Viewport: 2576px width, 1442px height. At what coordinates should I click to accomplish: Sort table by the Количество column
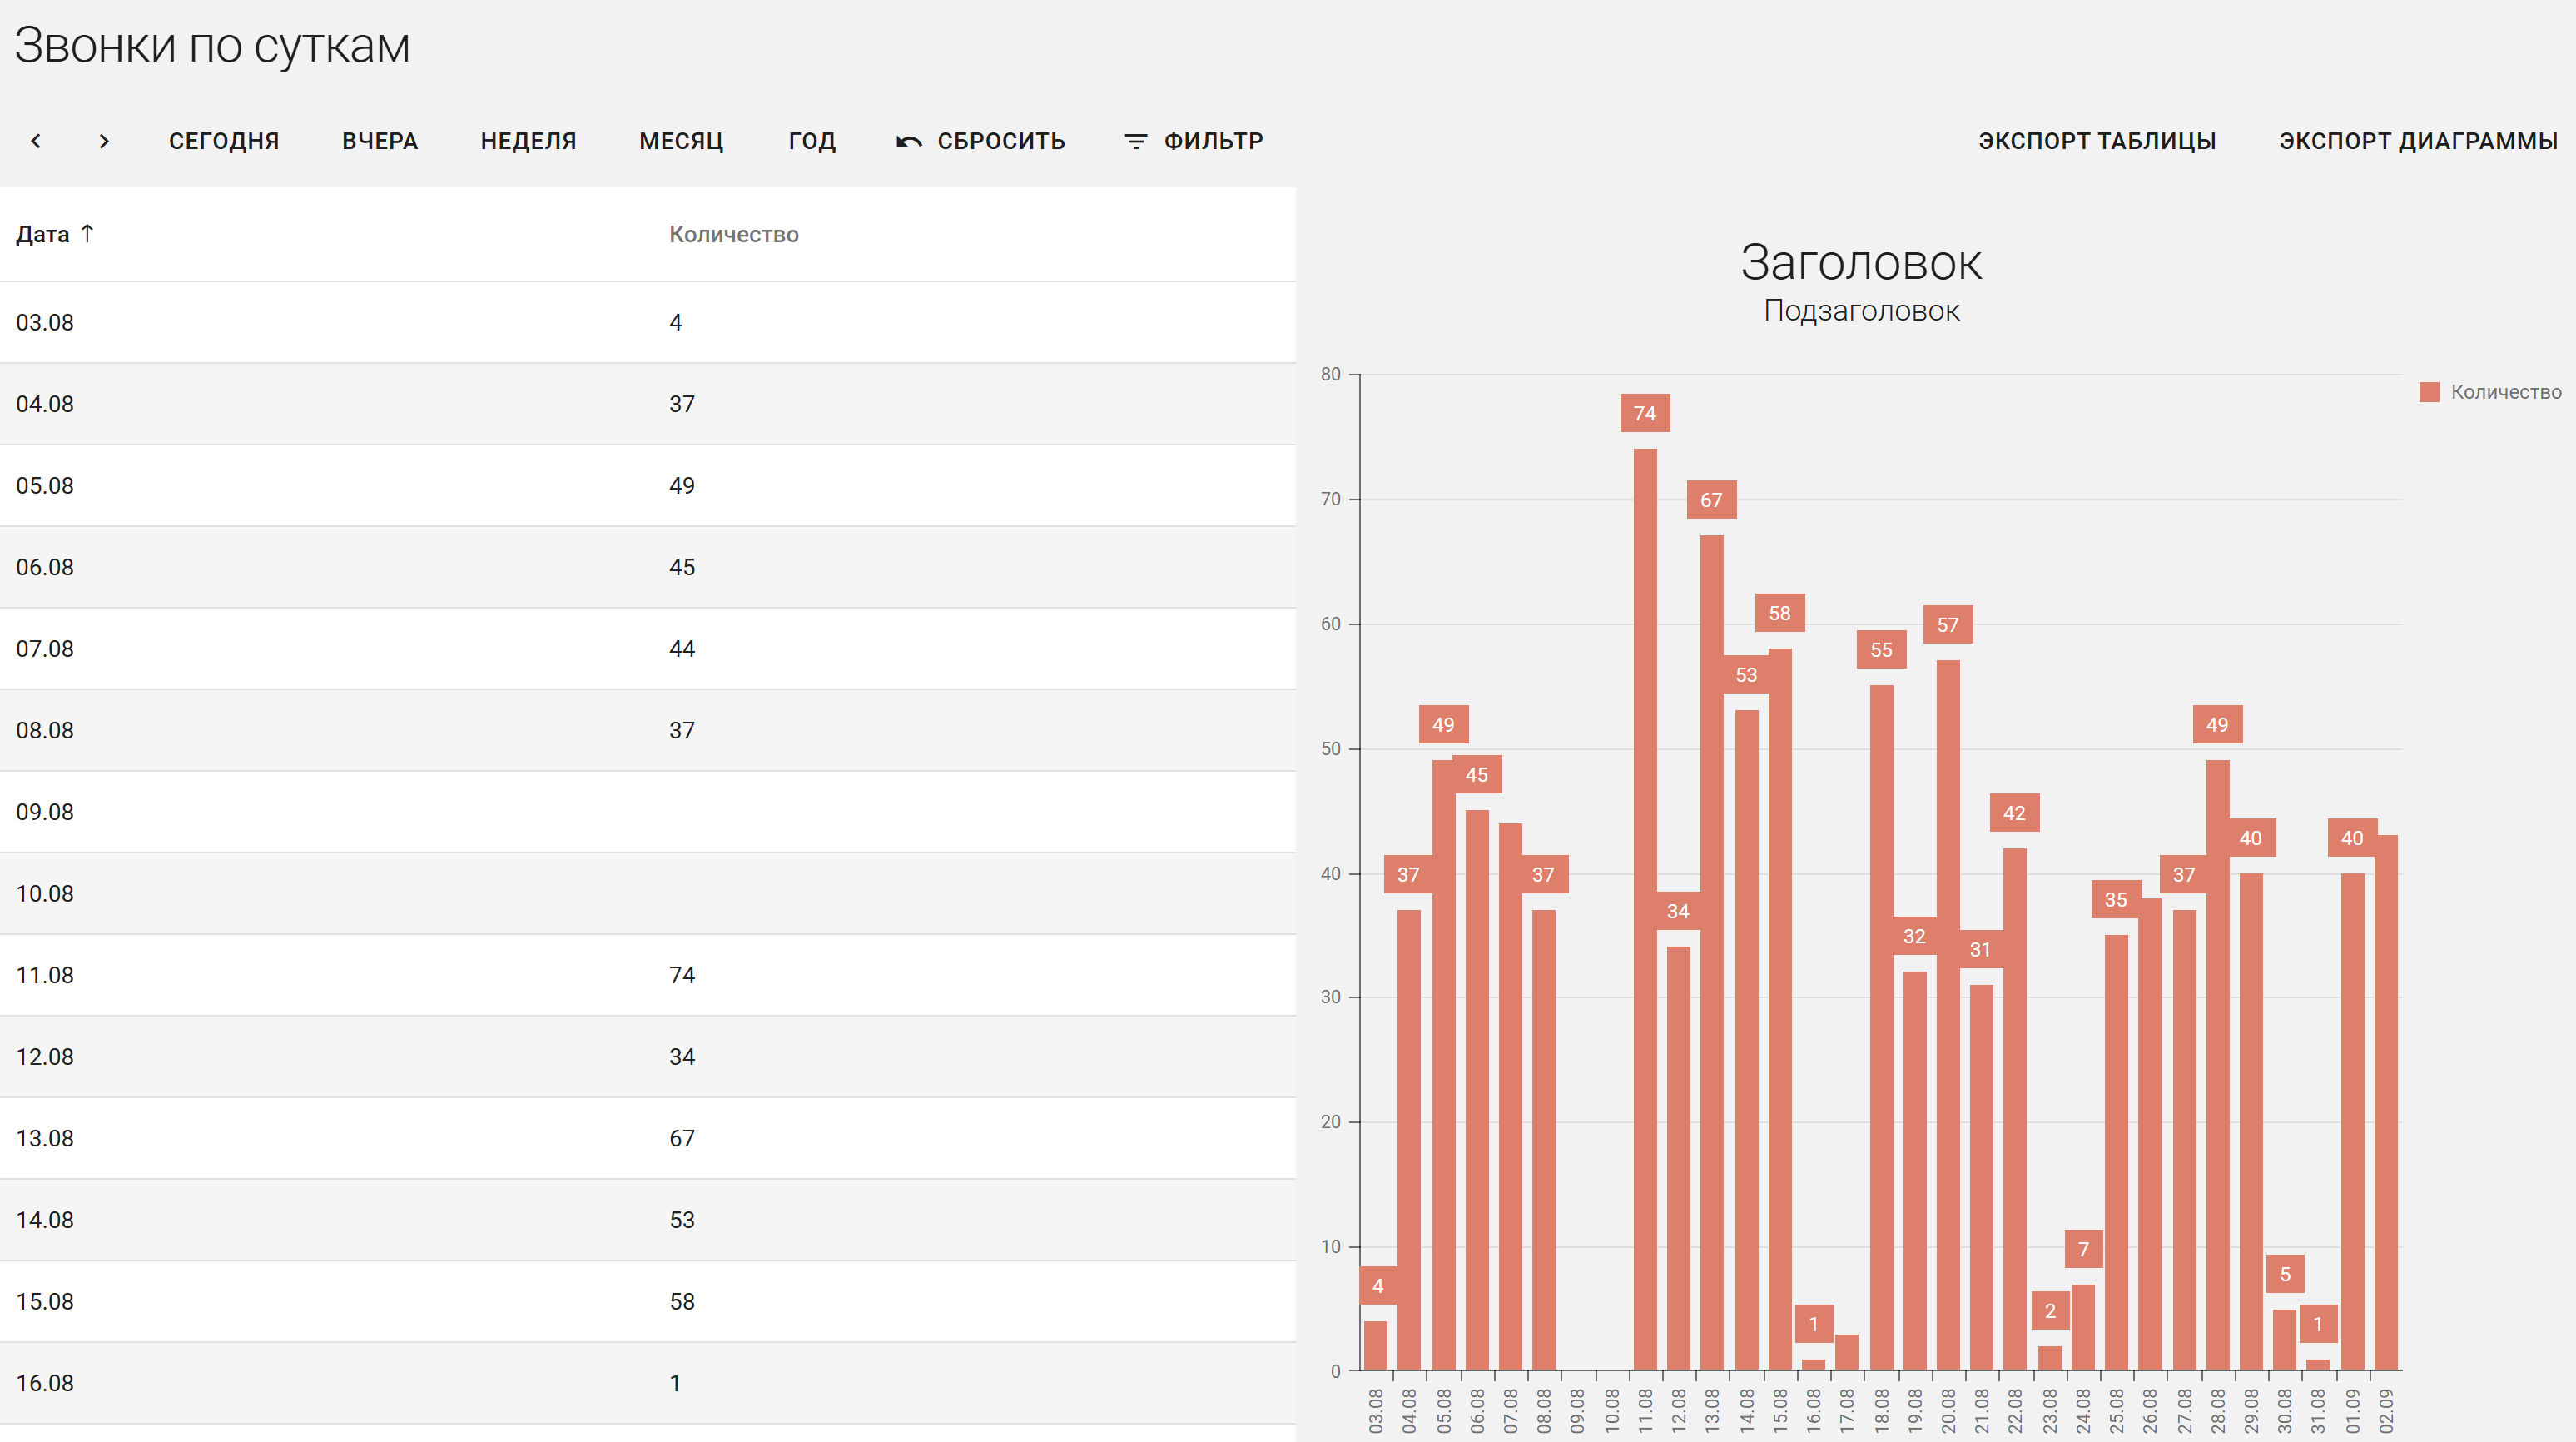tap(733, 234)
